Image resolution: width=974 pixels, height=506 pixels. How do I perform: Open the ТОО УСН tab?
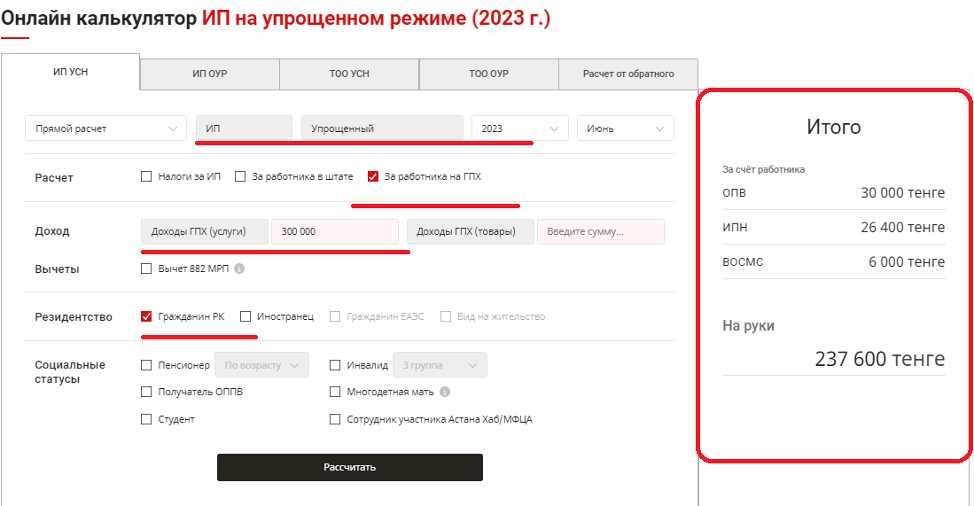349,74
